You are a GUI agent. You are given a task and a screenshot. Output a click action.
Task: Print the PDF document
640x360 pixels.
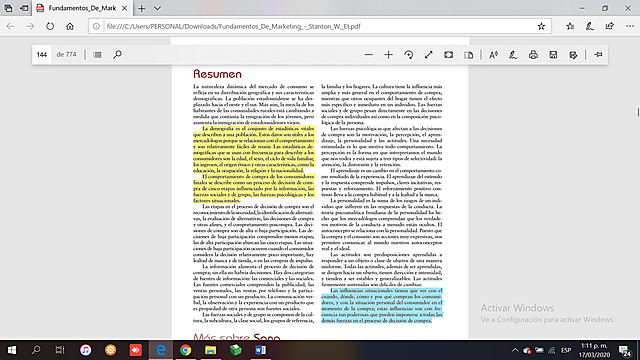(533, 55)
